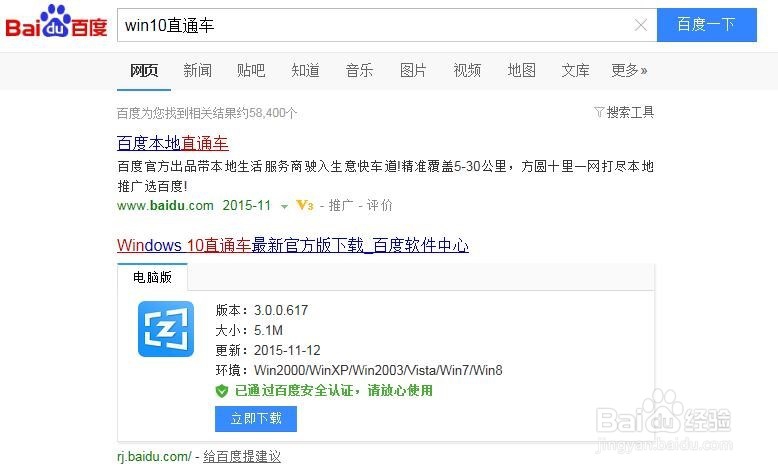Open 搜索工具 filter options
778x472 pixels.
point(624,112)
